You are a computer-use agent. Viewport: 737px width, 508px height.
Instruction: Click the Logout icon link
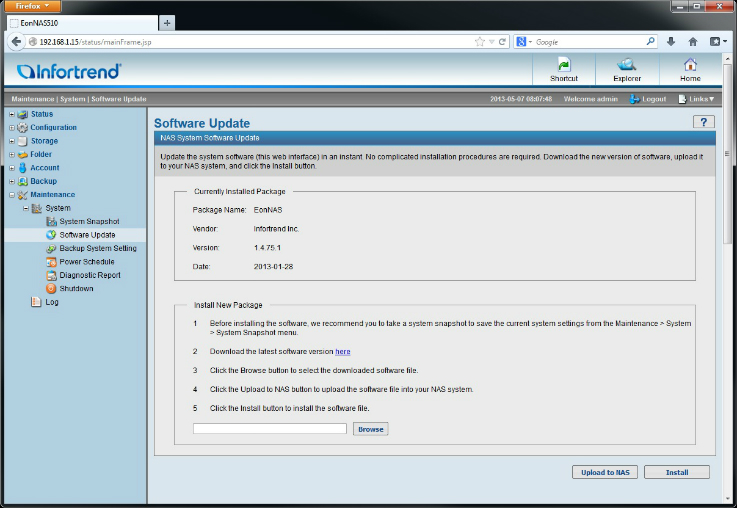coord(634,99)
